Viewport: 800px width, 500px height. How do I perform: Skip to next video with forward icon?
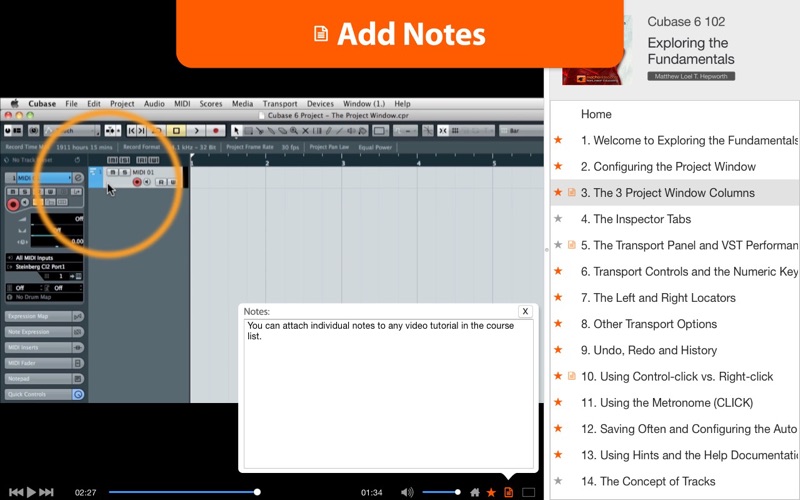[46, 492]
